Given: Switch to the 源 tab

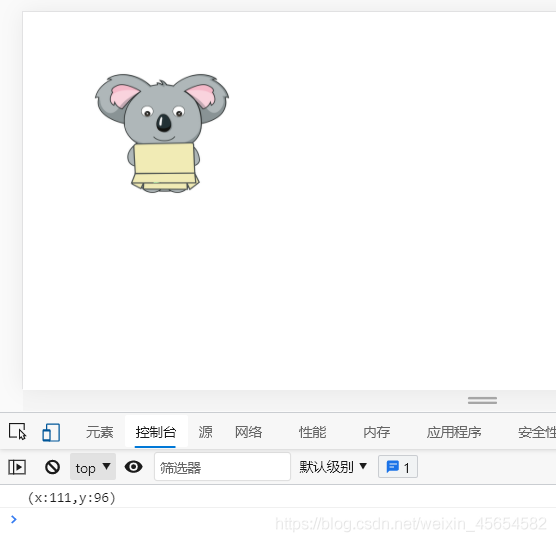Looking at the screenshot, I should [205, 432].
